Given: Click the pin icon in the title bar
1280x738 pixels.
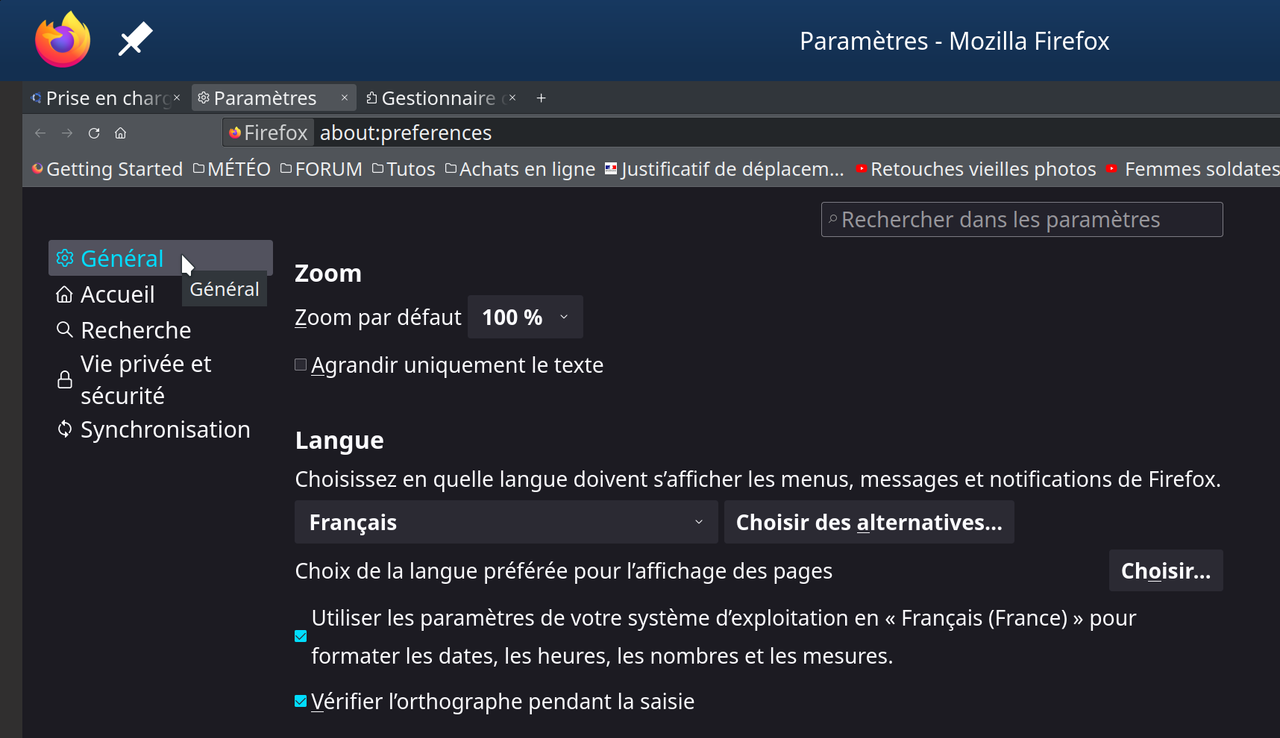Looking at the screenshot, I should coord(134,38).
